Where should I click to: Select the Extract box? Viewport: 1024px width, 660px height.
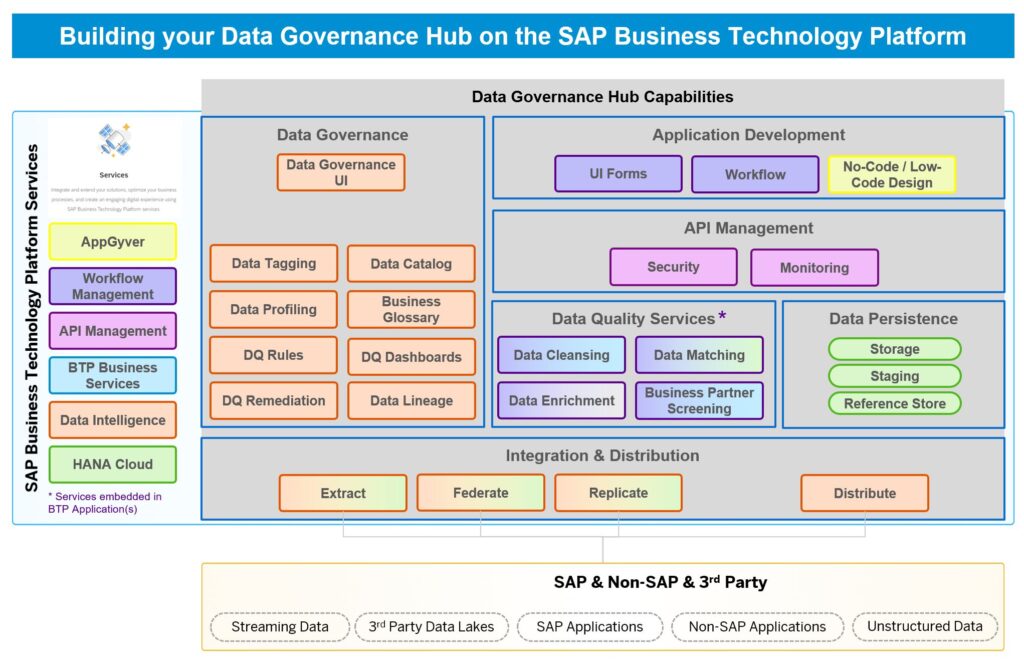(x=343, y=493)
